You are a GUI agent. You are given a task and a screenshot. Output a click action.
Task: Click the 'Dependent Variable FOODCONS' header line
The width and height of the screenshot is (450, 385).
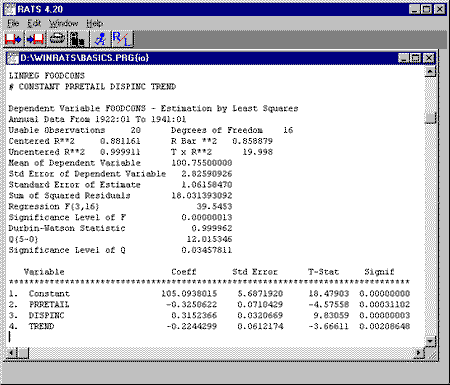153,108
